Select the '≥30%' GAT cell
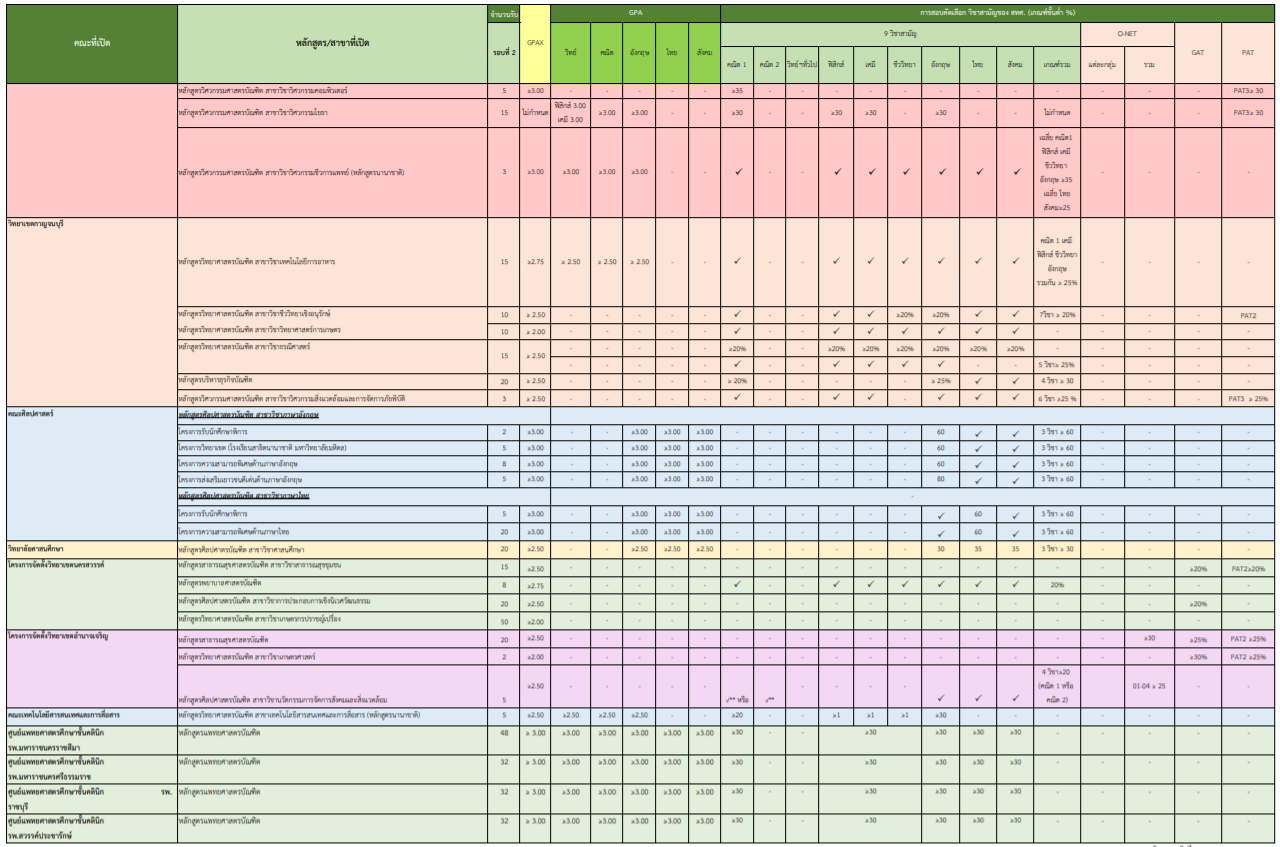Image resolution: width=1280 pixels, height=847 pixels. click(x=1198, y=657)
